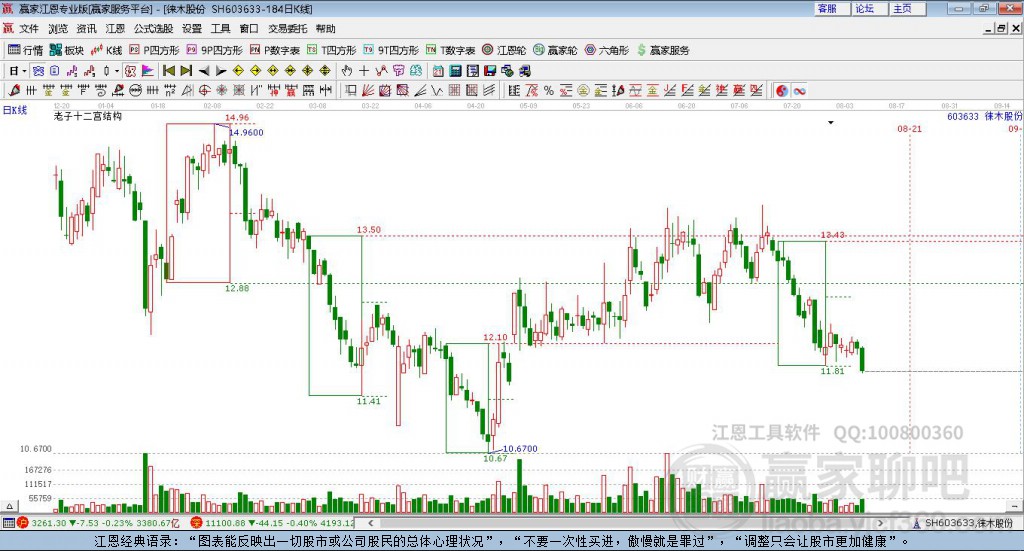
Task: Step chart right with black right arrow
Action: coord(221,71)
